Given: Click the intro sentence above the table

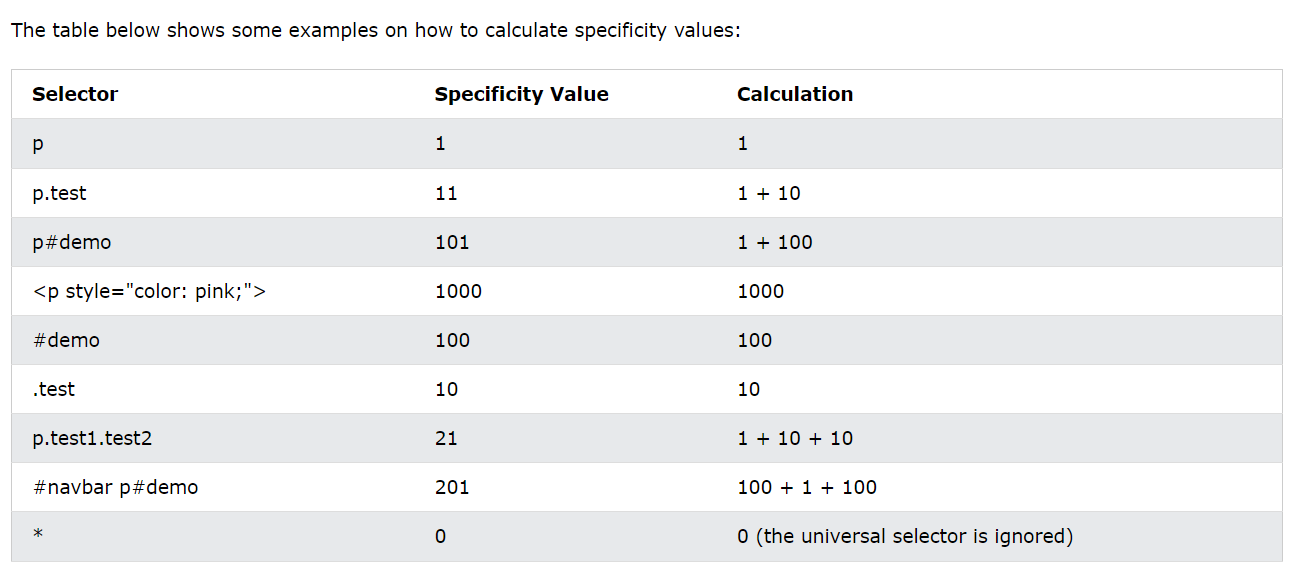Looking at the screenshot, I should [x=375, y=30].
